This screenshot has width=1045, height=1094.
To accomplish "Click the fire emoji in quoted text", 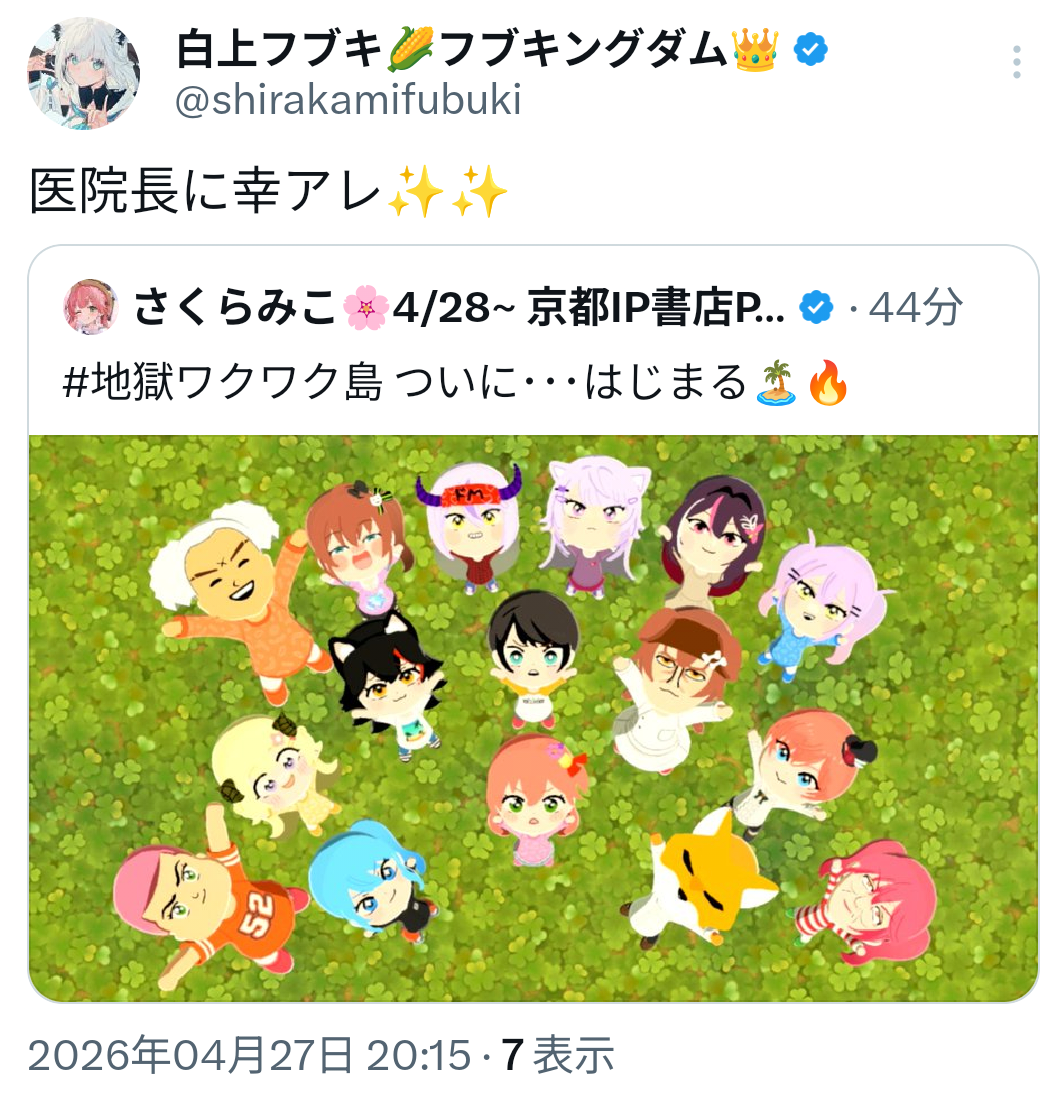I will point(828,383).
